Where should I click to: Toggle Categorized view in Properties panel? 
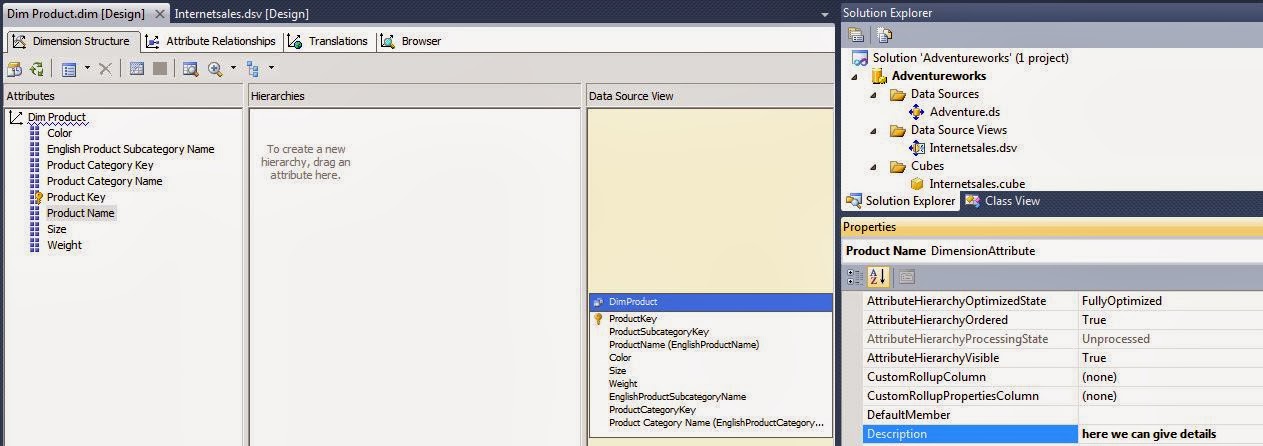855,277
